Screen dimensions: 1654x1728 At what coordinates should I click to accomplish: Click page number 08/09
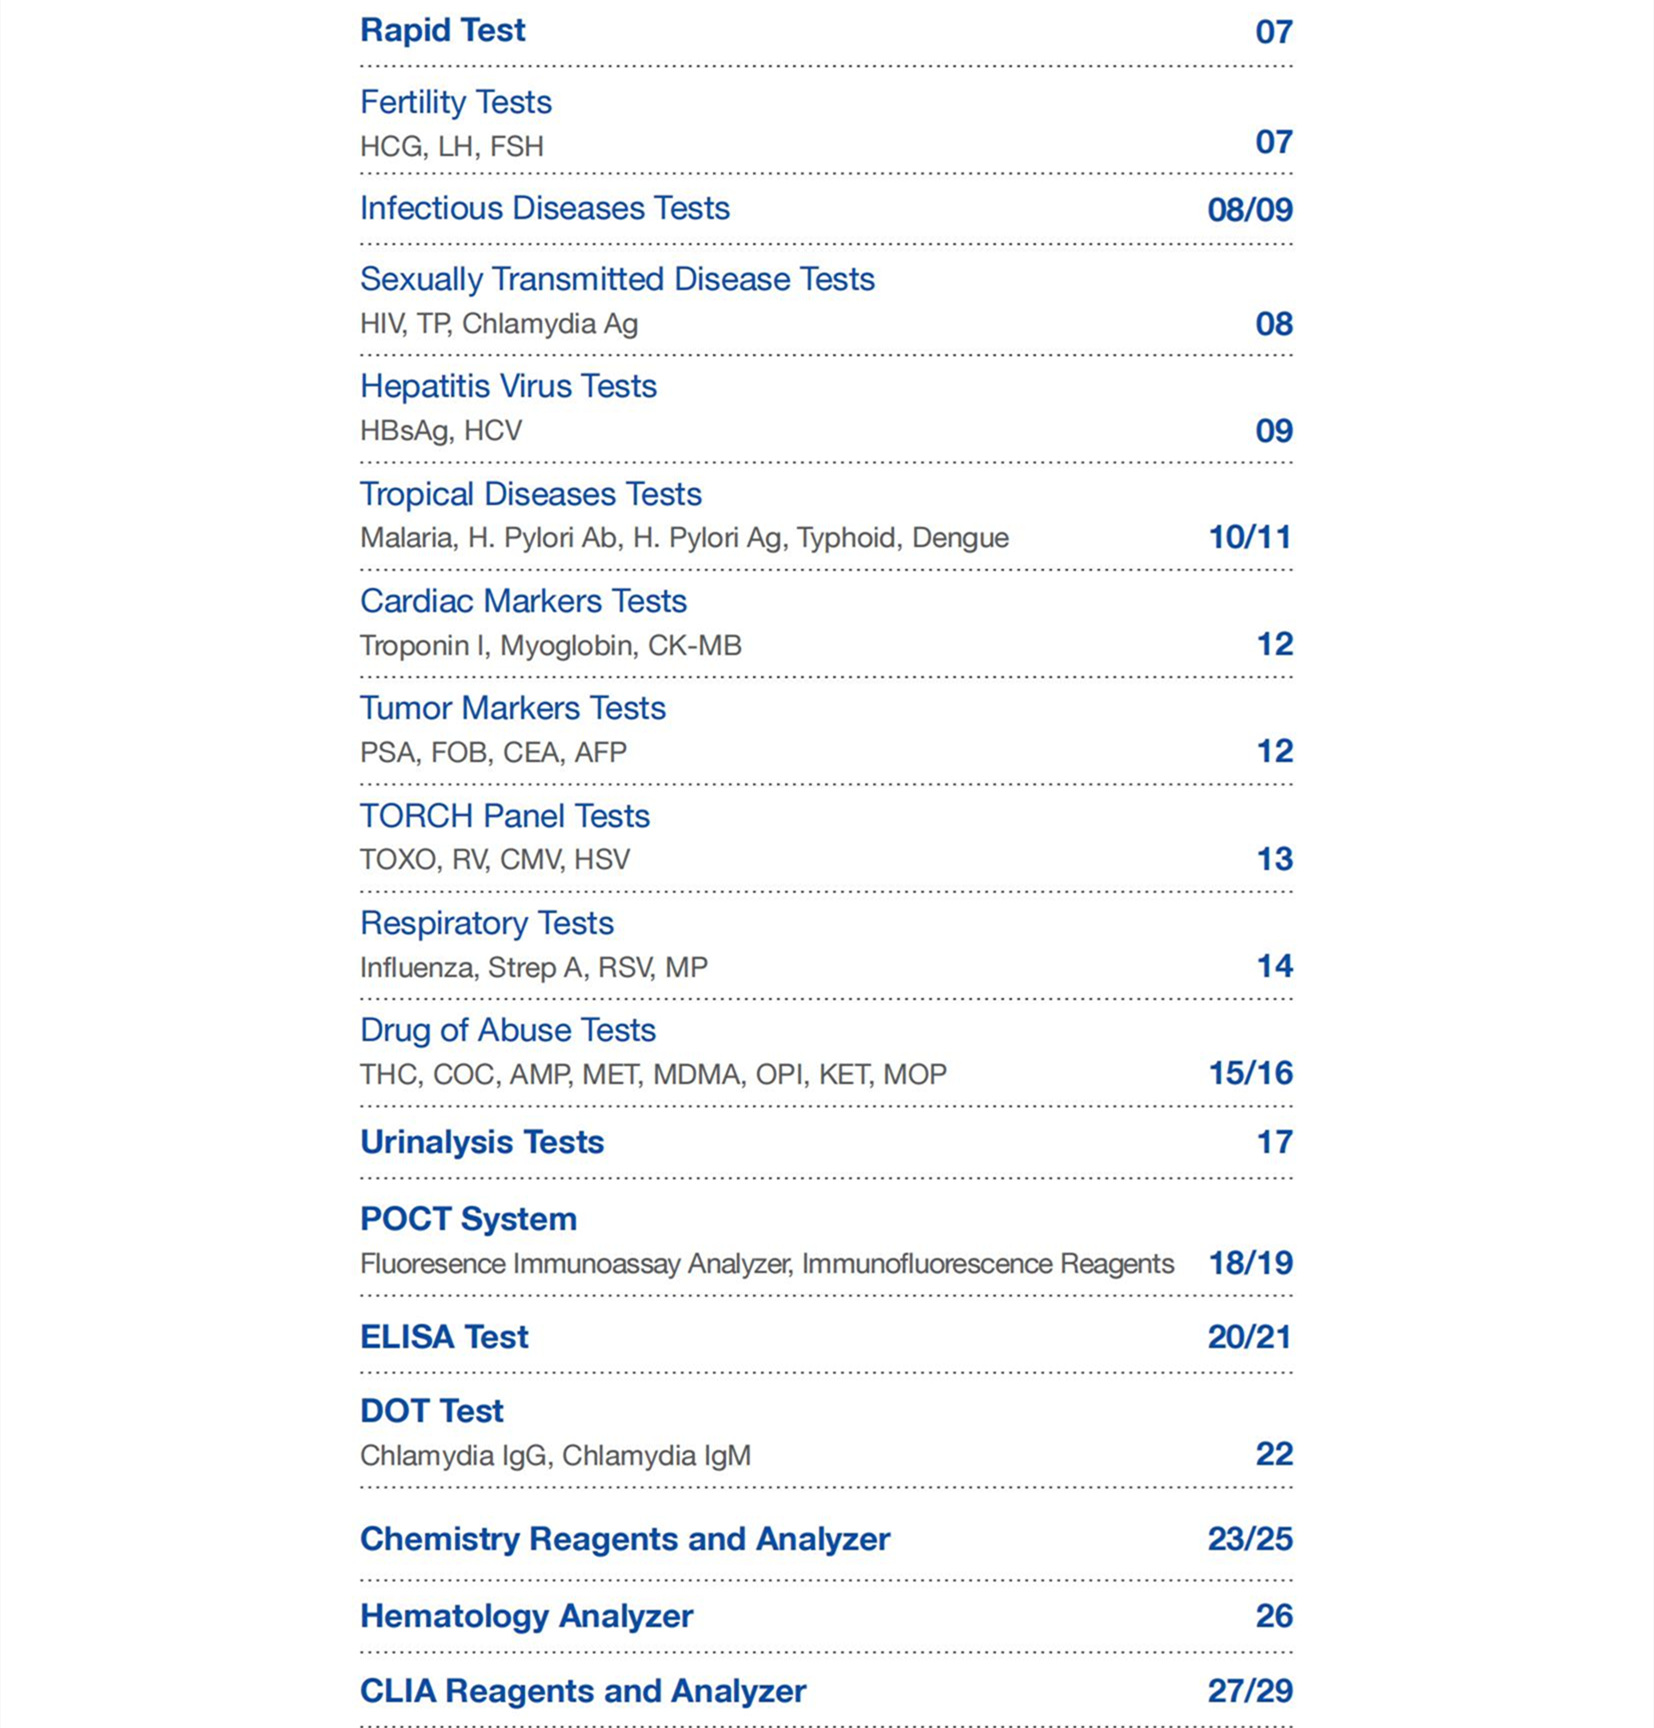click(1250, 210)
